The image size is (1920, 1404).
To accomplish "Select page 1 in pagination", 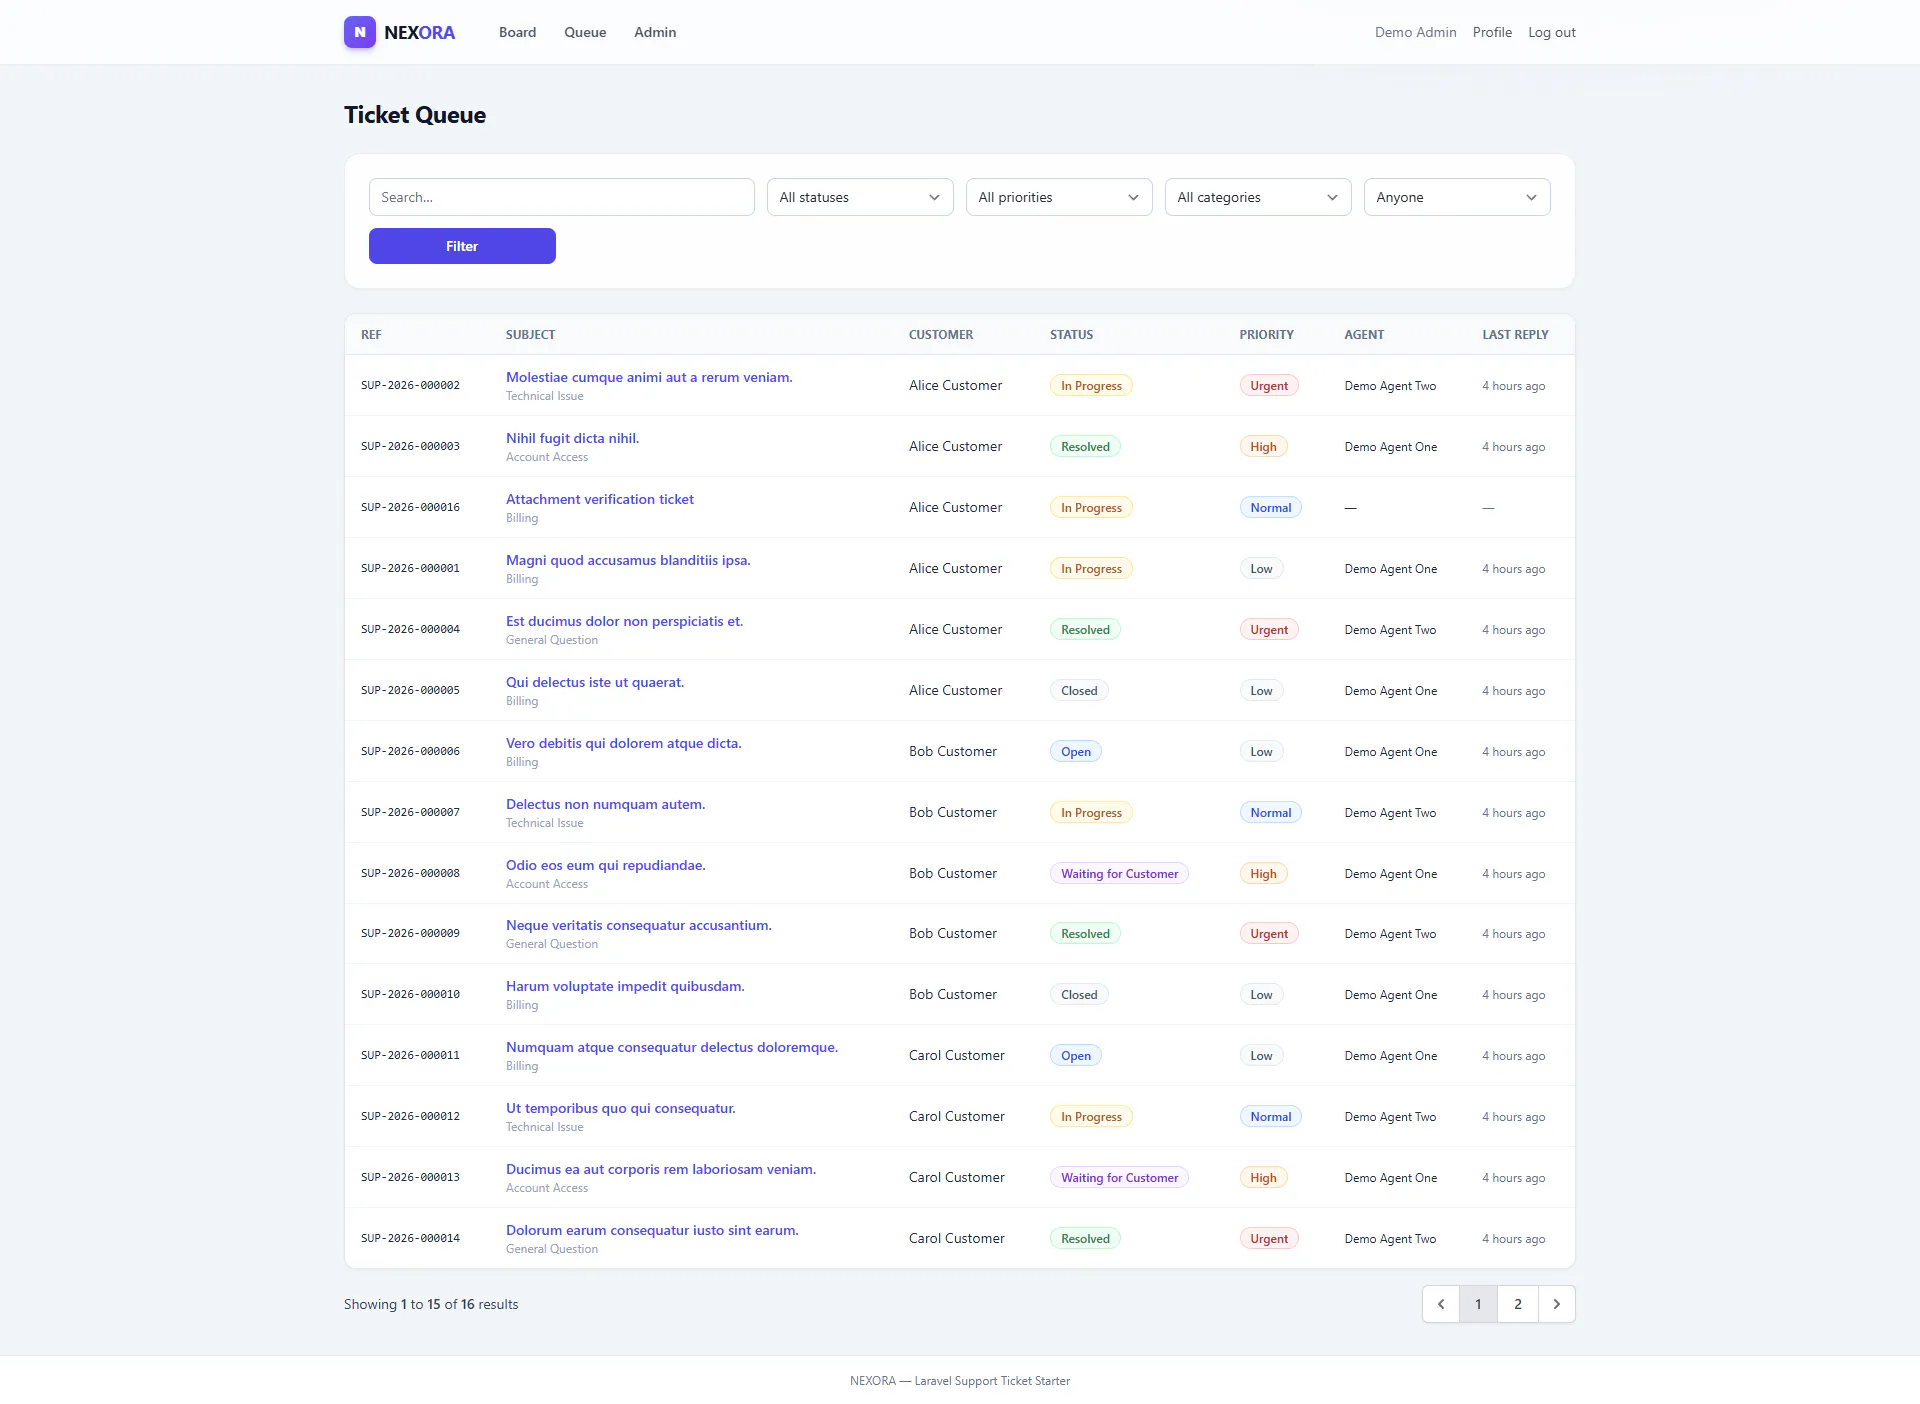I will [x=1478, y=1304].
